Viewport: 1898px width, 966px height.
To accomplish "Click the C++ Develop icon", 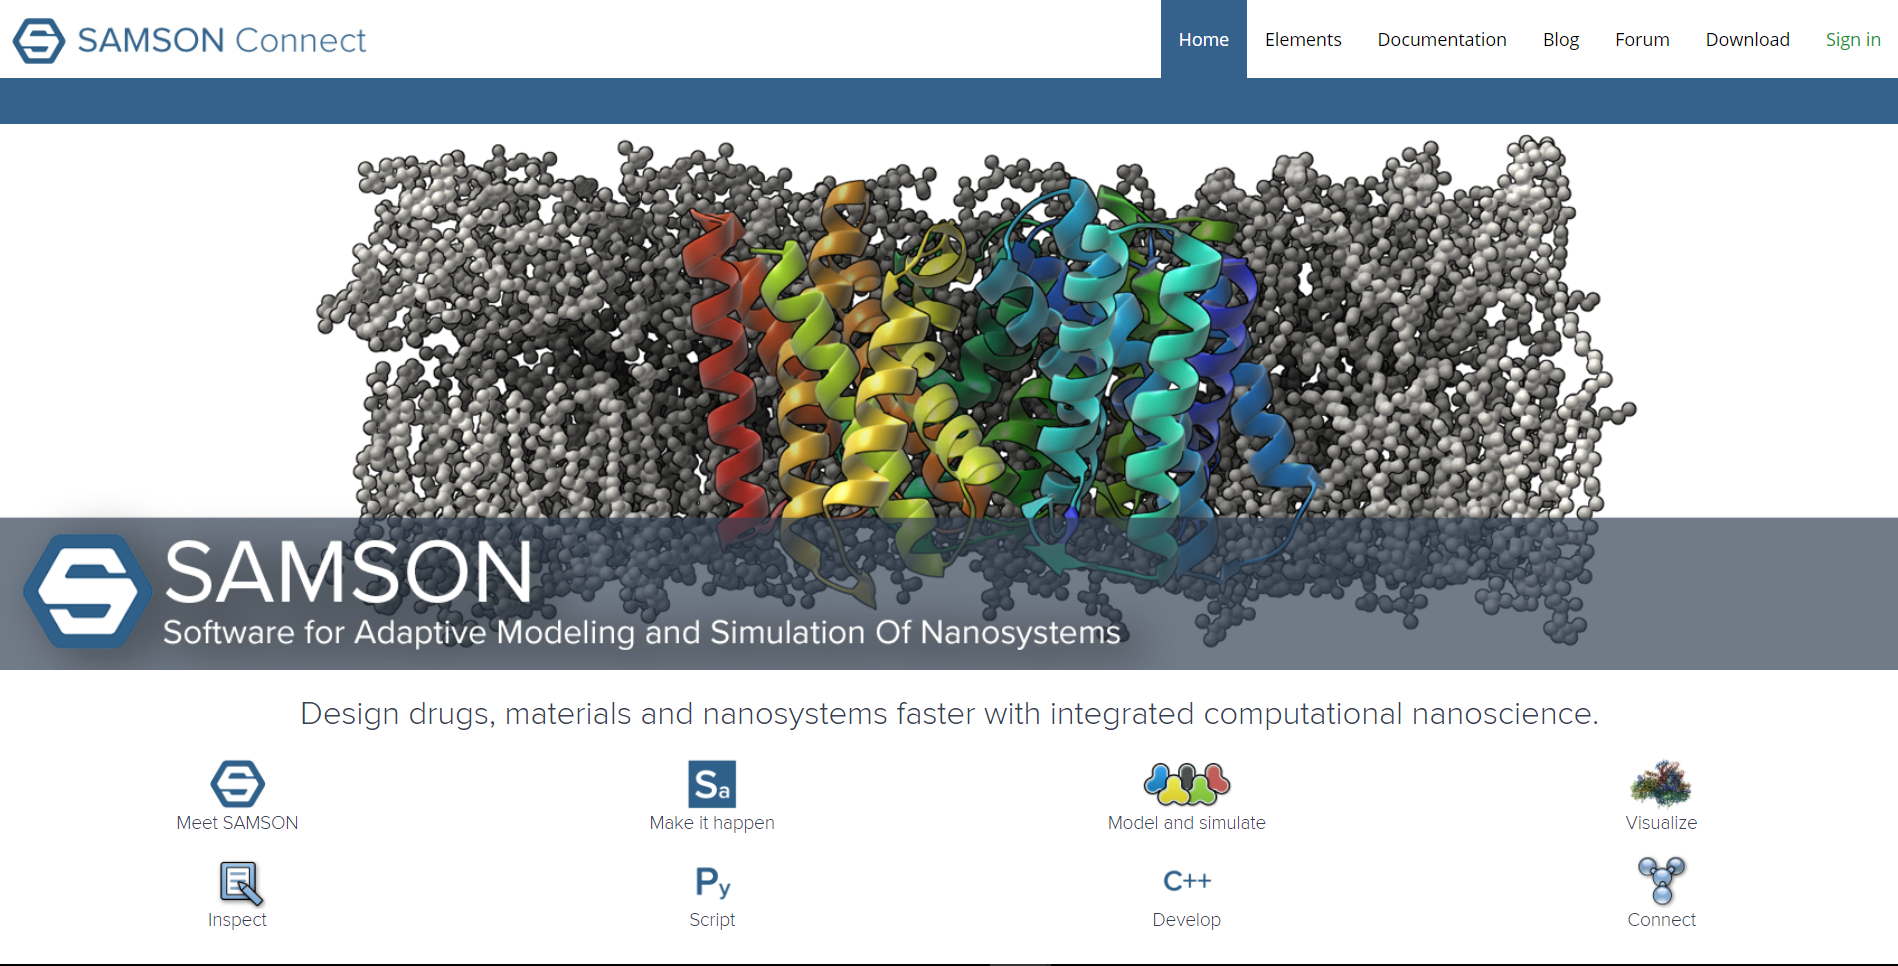I will point(1187,881).
